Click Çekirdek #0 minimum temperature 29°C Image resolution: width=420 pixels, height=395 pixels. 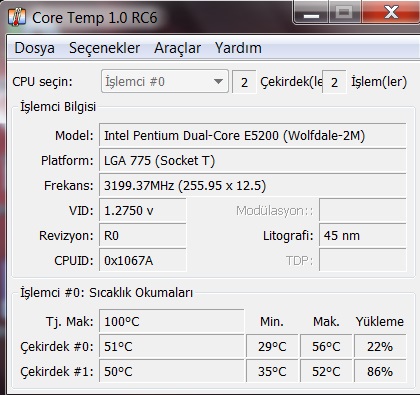[272, 347]
